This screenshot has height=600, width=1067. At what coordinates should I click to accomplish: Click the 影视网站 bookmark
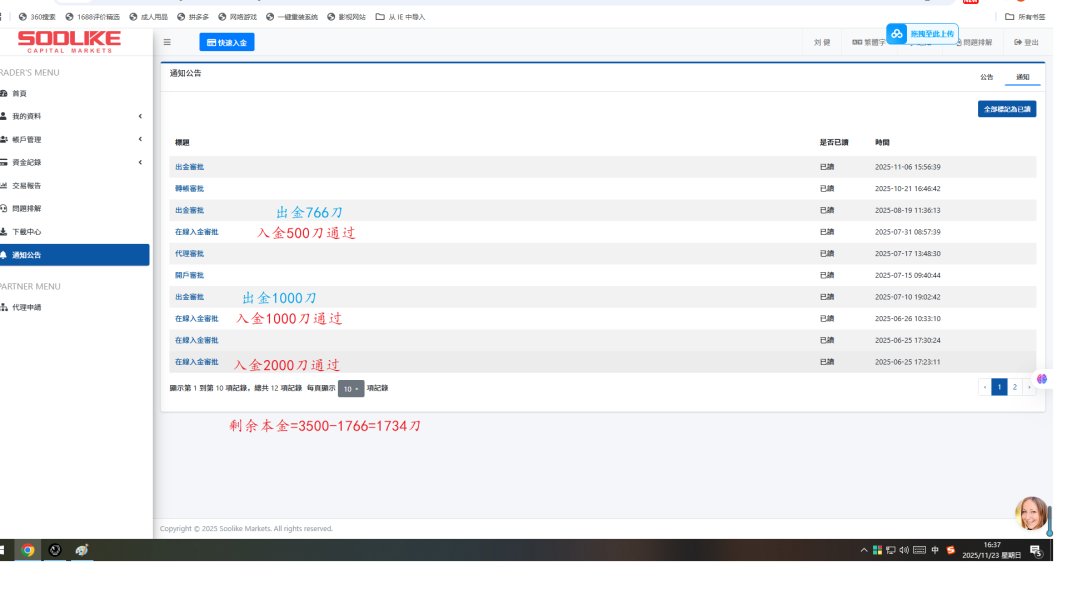pos(346,17)
